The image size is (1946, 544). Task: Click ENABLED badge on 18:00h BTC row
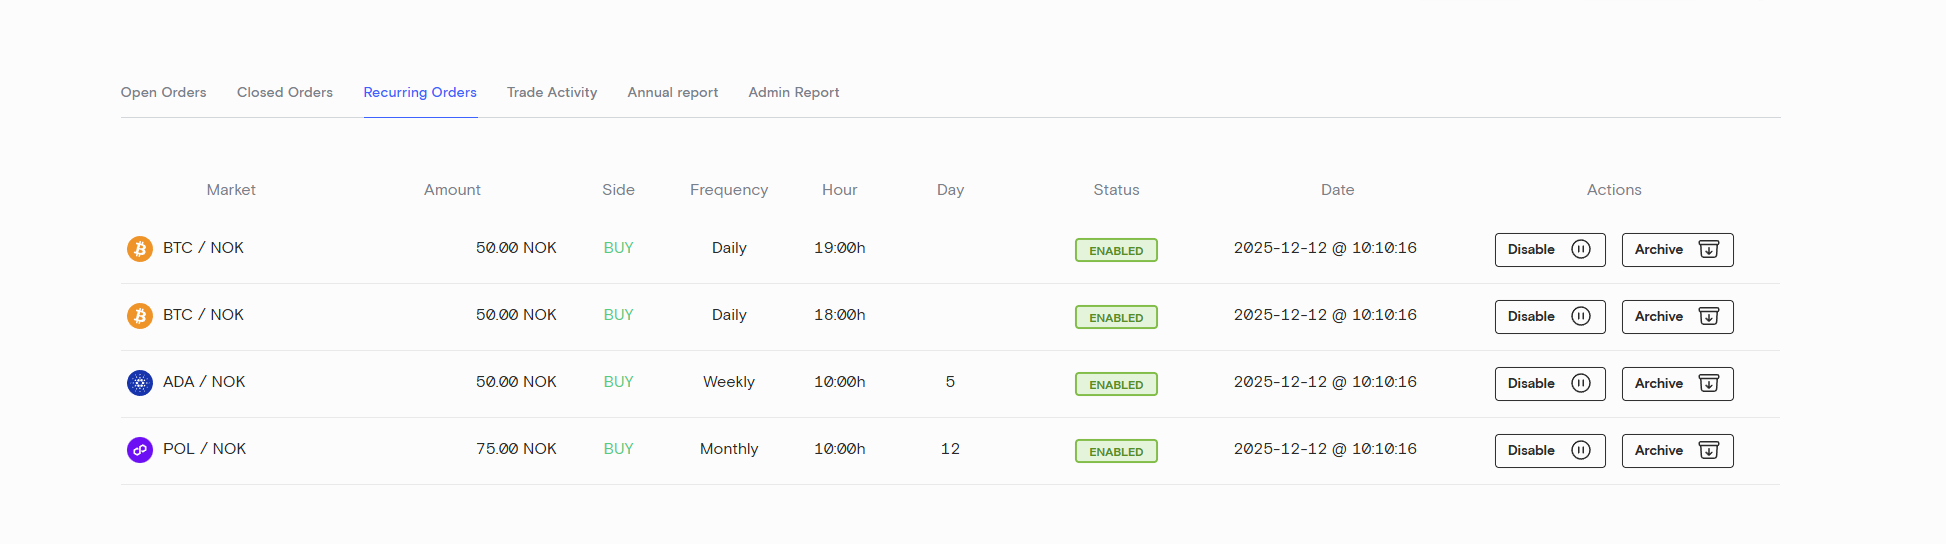point(1116,317)
